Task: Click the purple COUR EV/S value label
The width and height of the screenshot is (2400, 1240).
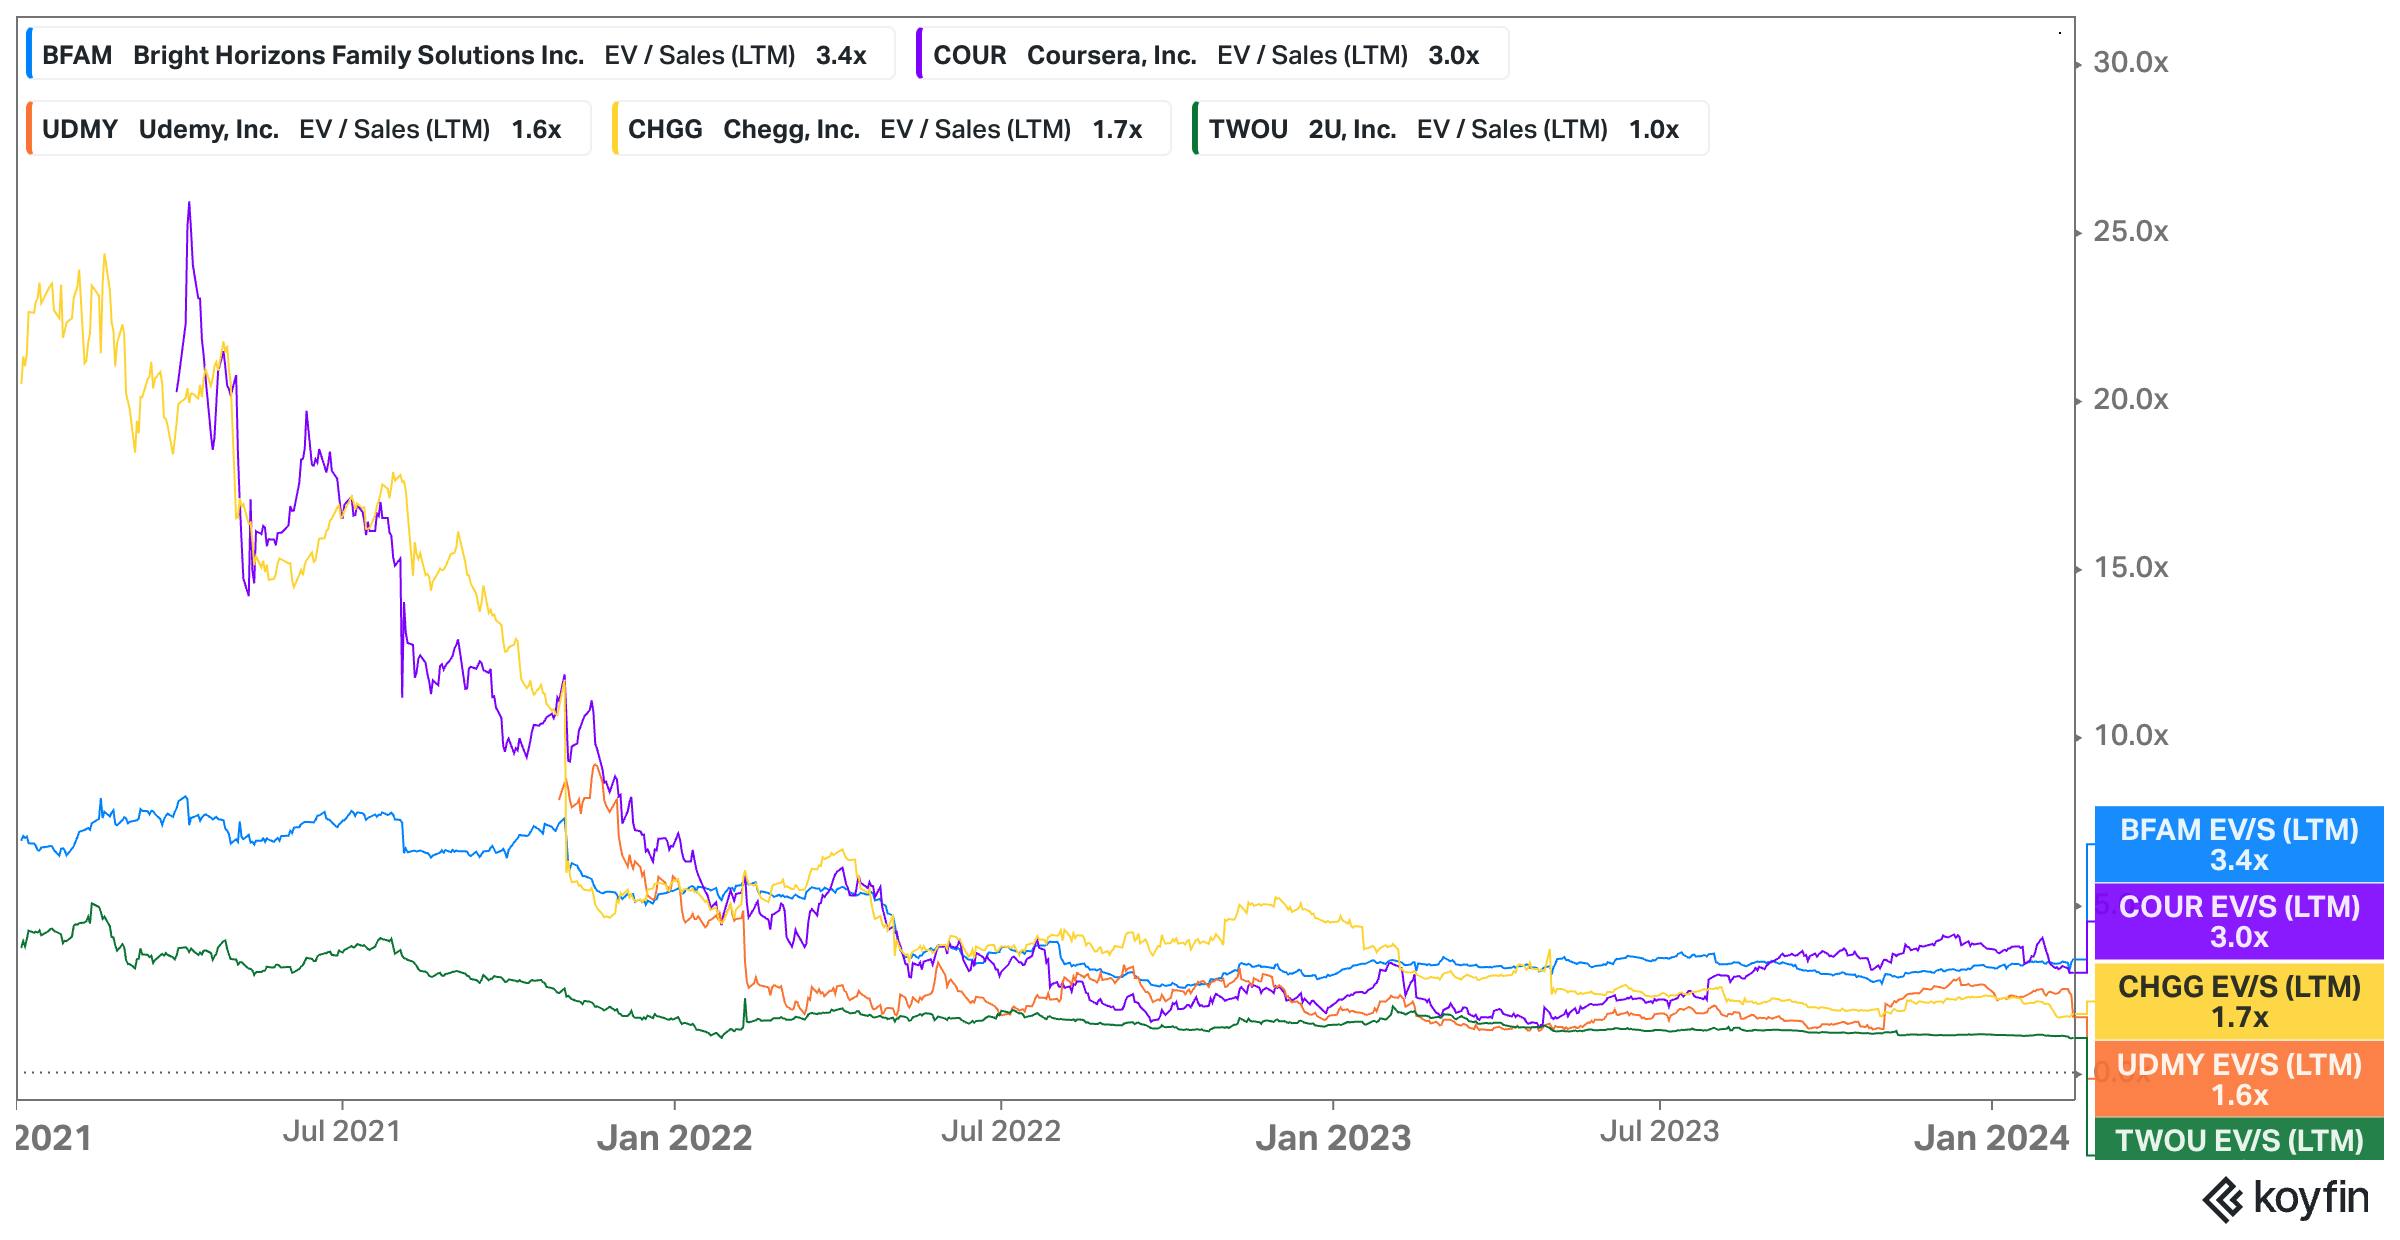Action: pyautogui.click(x=2239, y=922)
